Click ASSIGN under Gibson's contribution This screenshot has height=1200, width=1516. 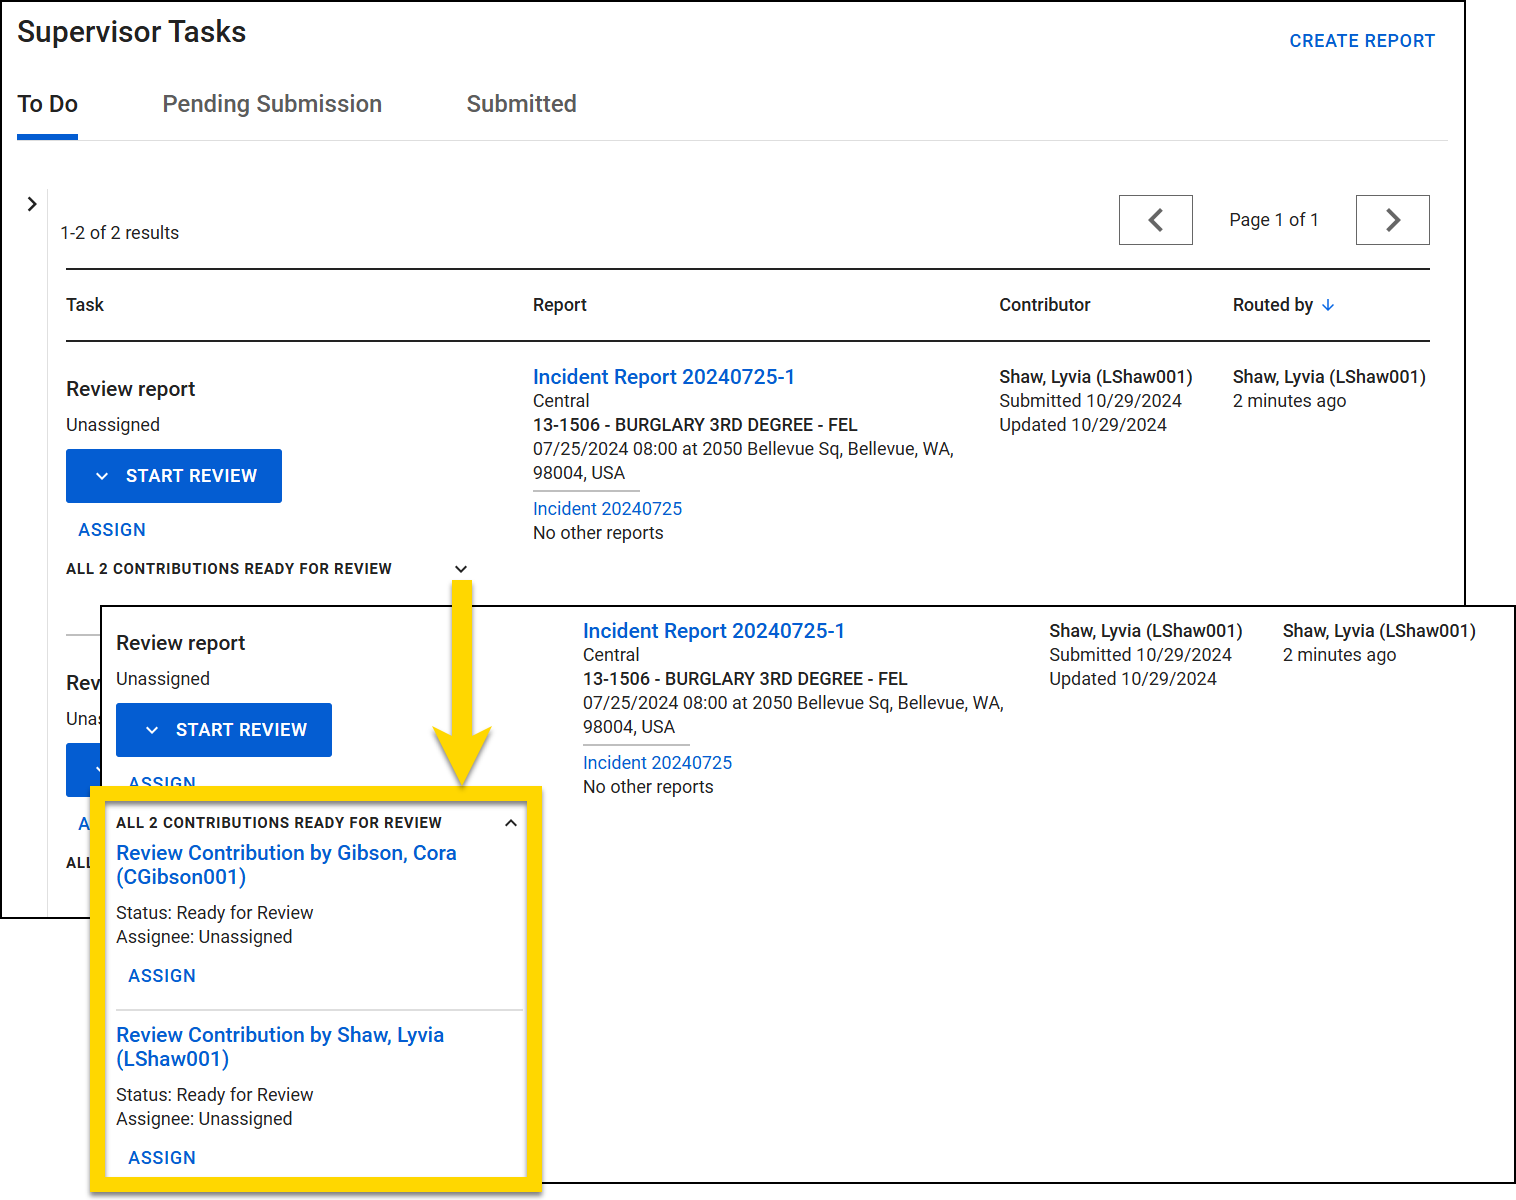tap(161, 975)
